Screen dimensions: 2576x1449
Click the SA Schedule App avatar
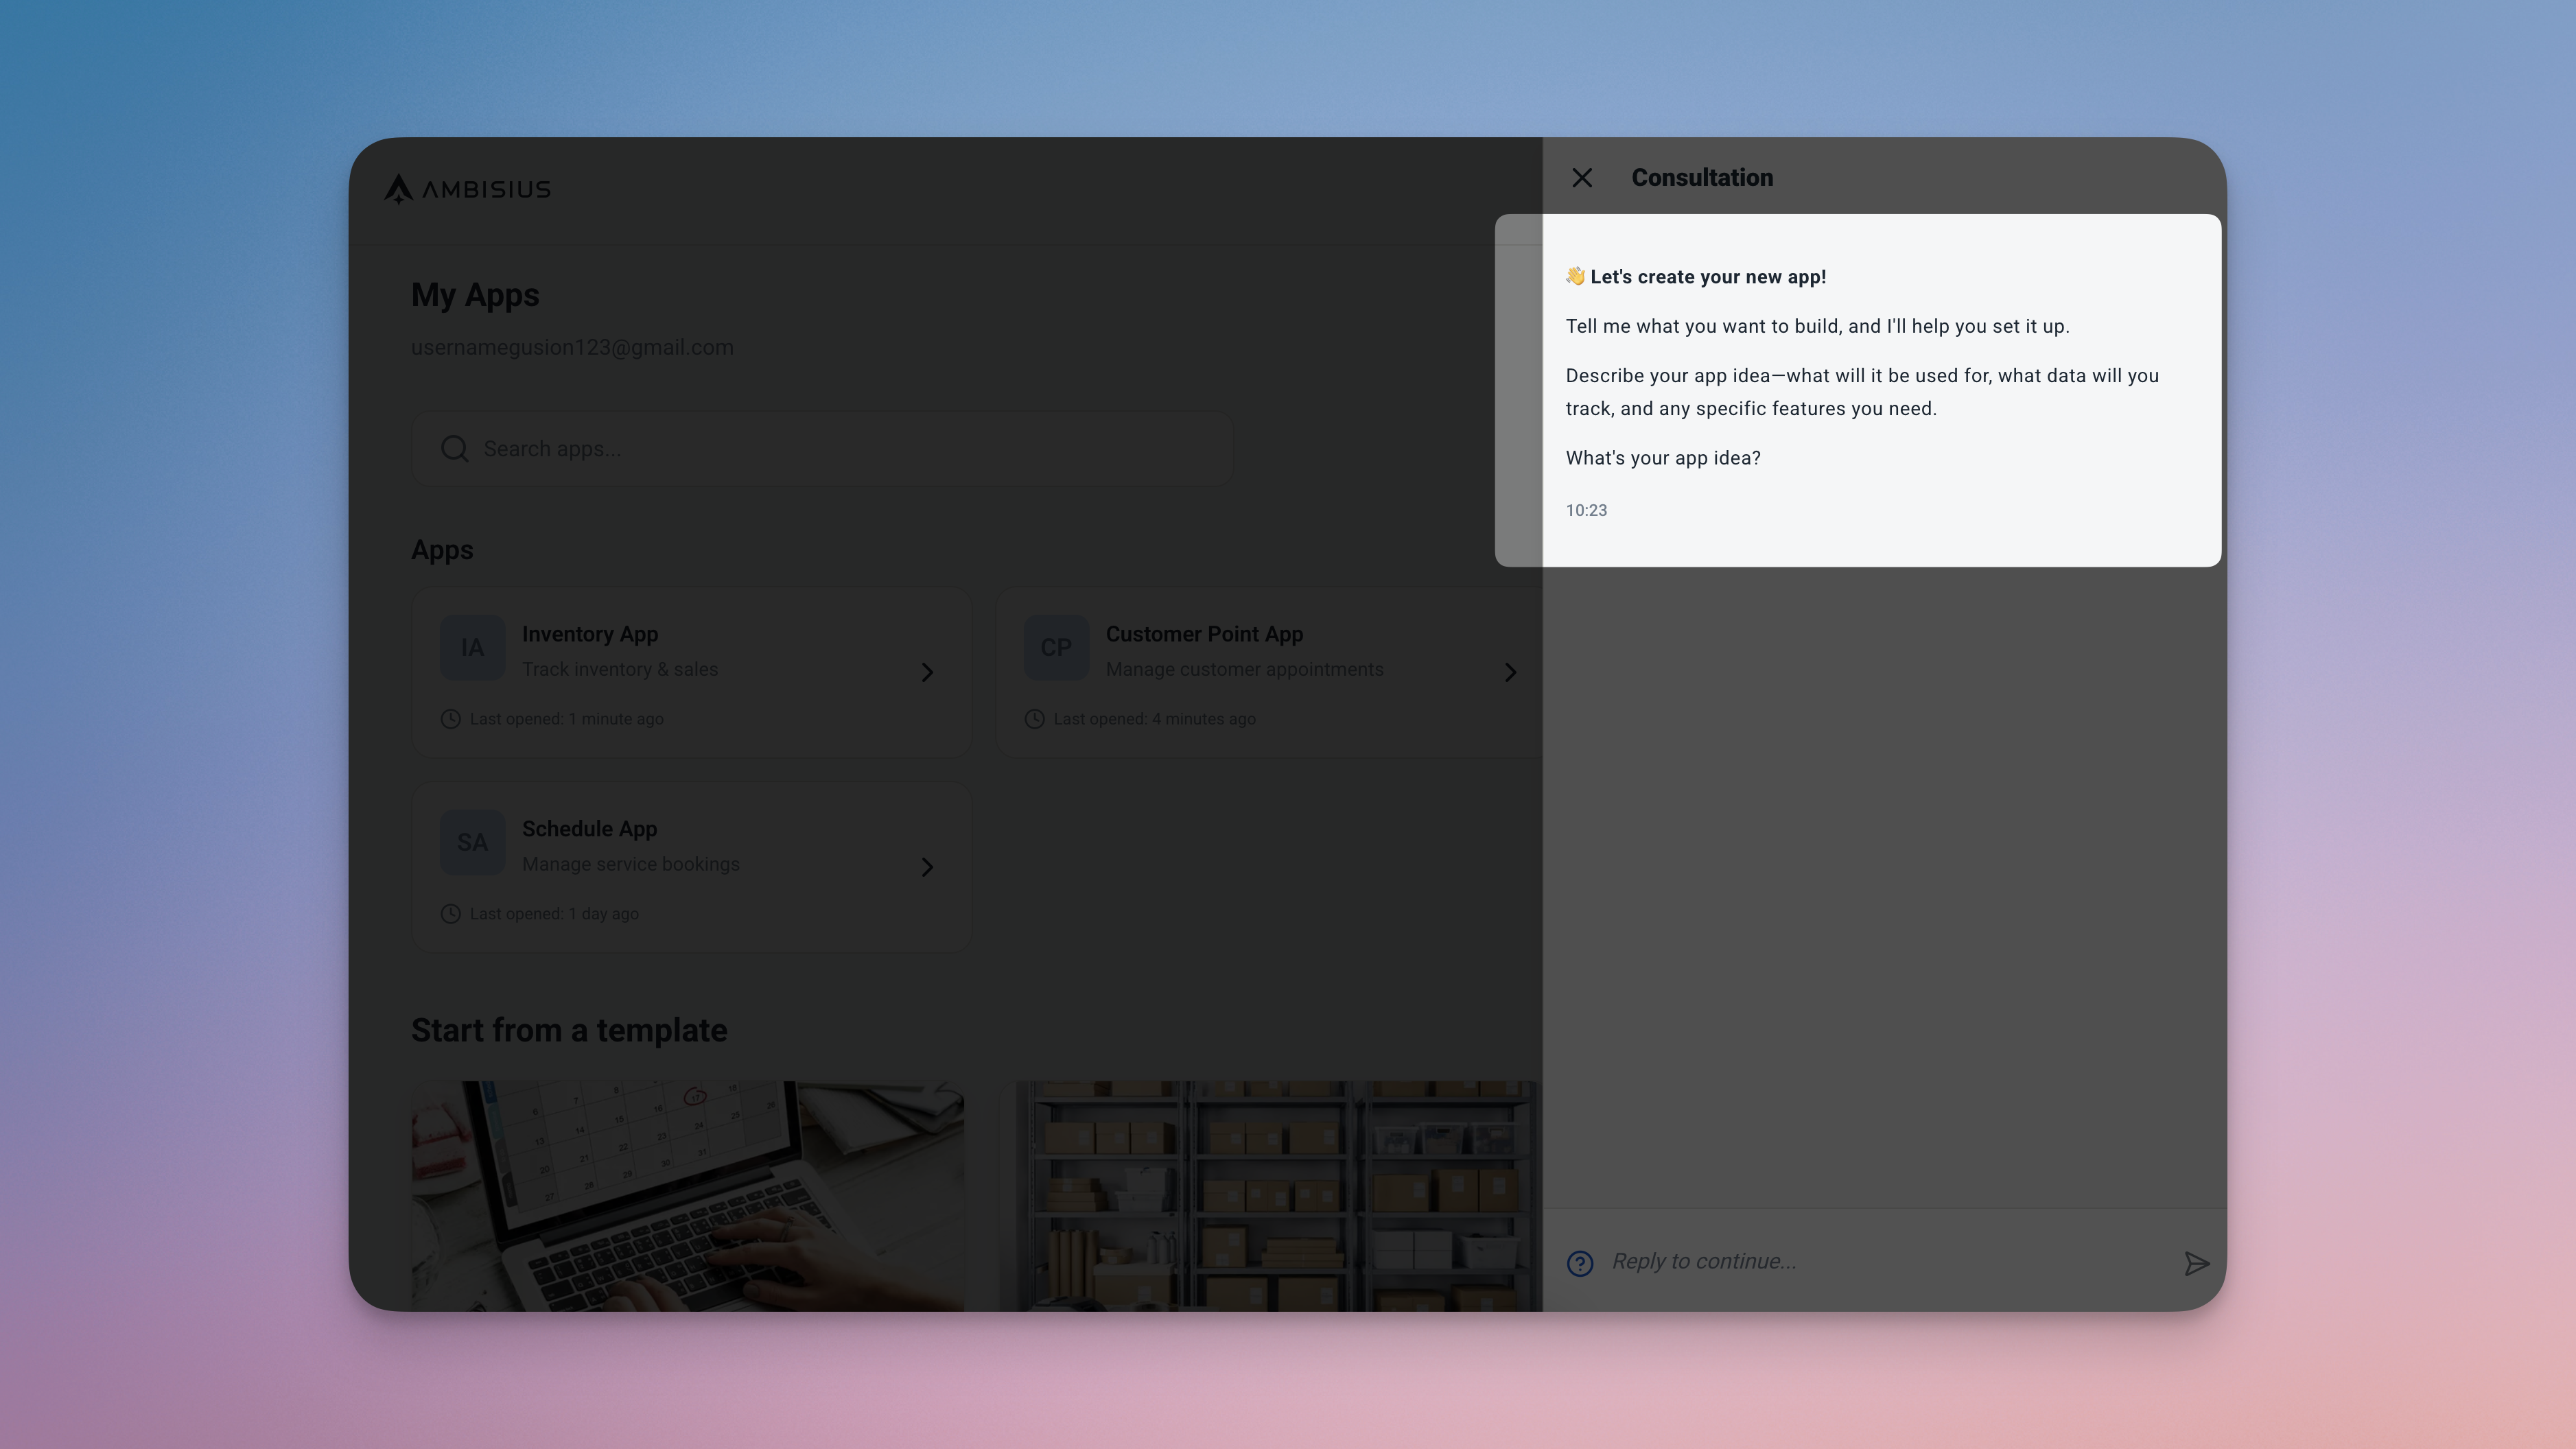pyautogui.click(x=473, y=842)
